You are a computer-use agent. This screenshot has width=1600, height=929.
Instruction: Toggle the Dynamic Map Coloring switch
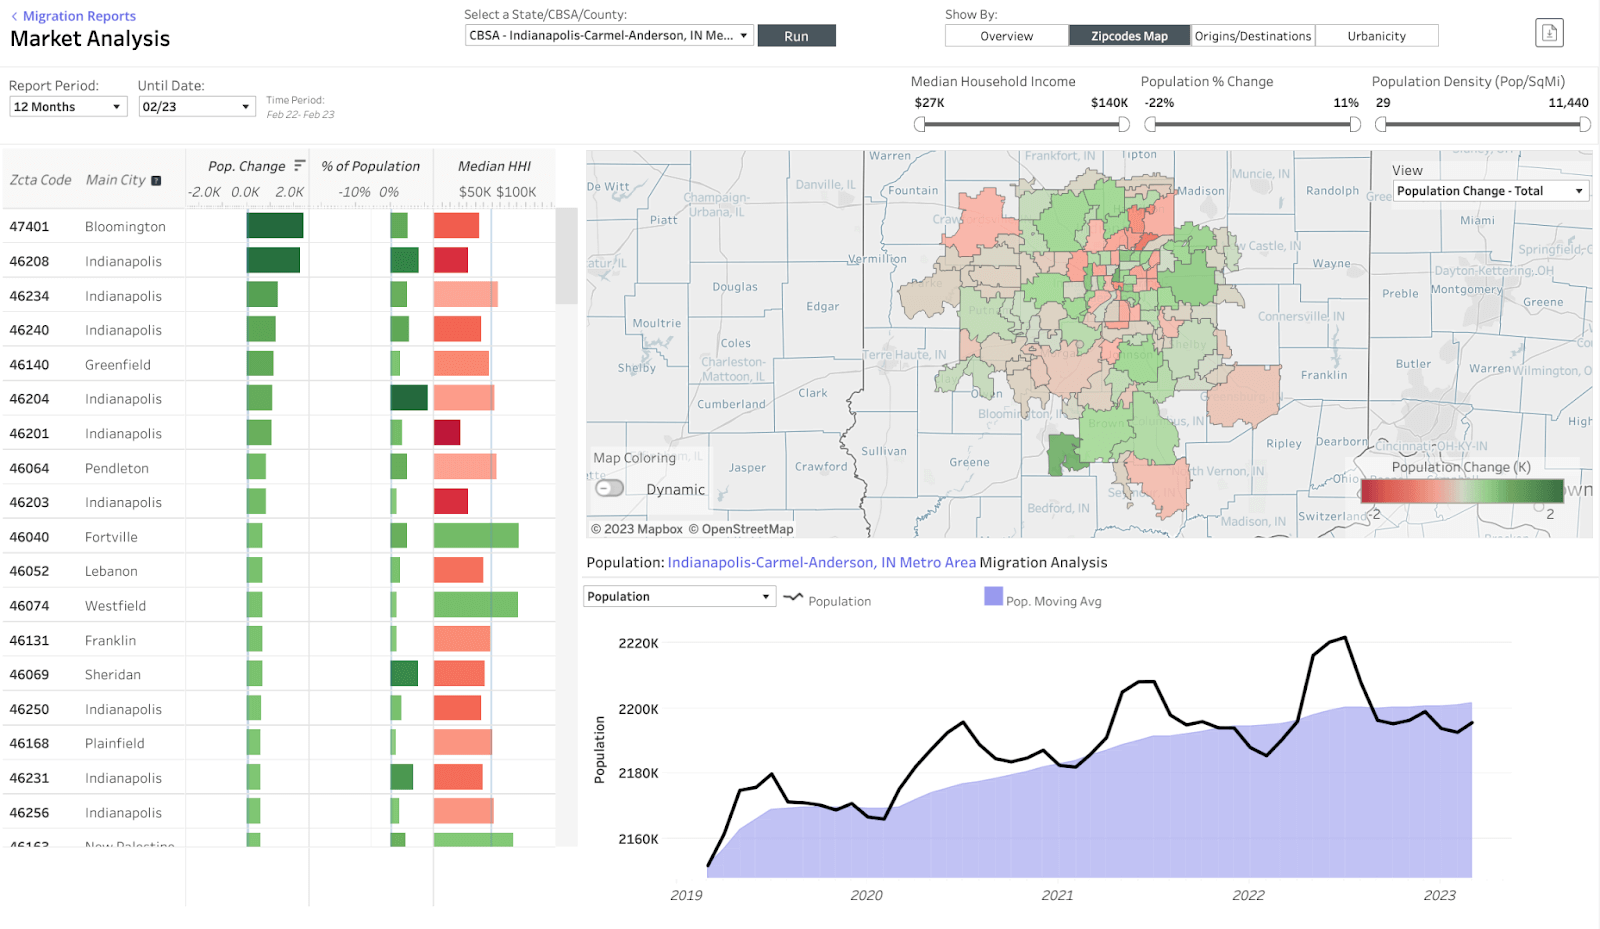tap(610, 487)
